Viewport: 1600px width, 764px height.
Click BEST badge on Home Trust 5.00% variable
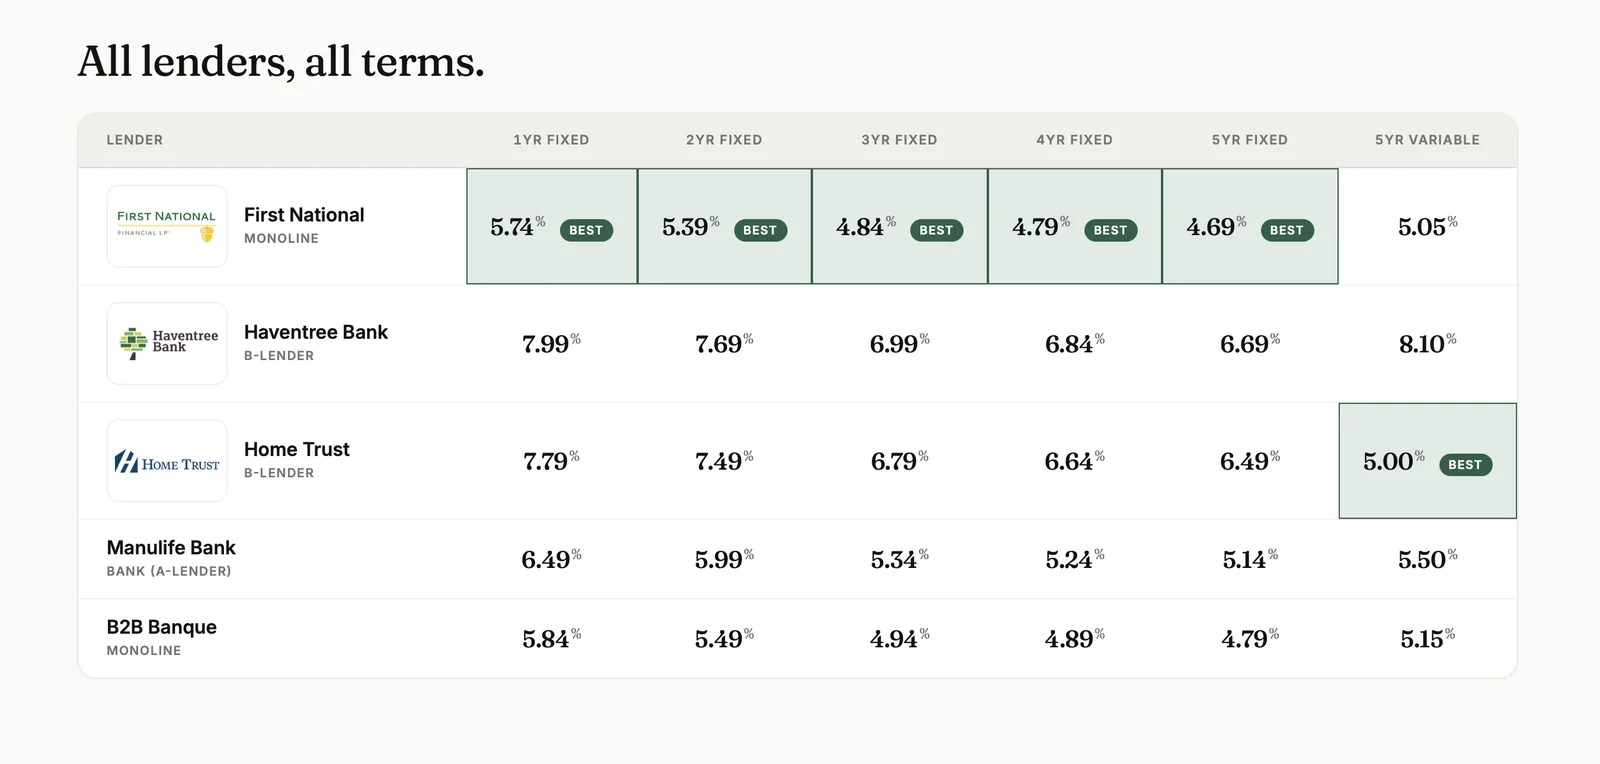coord(1465,465)
